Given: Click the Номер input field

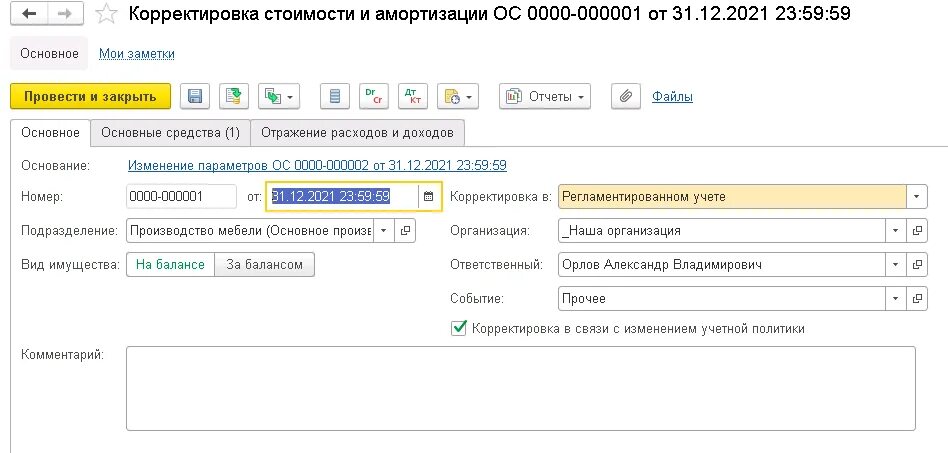Looking at the screenshot, I should tap(181, 197).
